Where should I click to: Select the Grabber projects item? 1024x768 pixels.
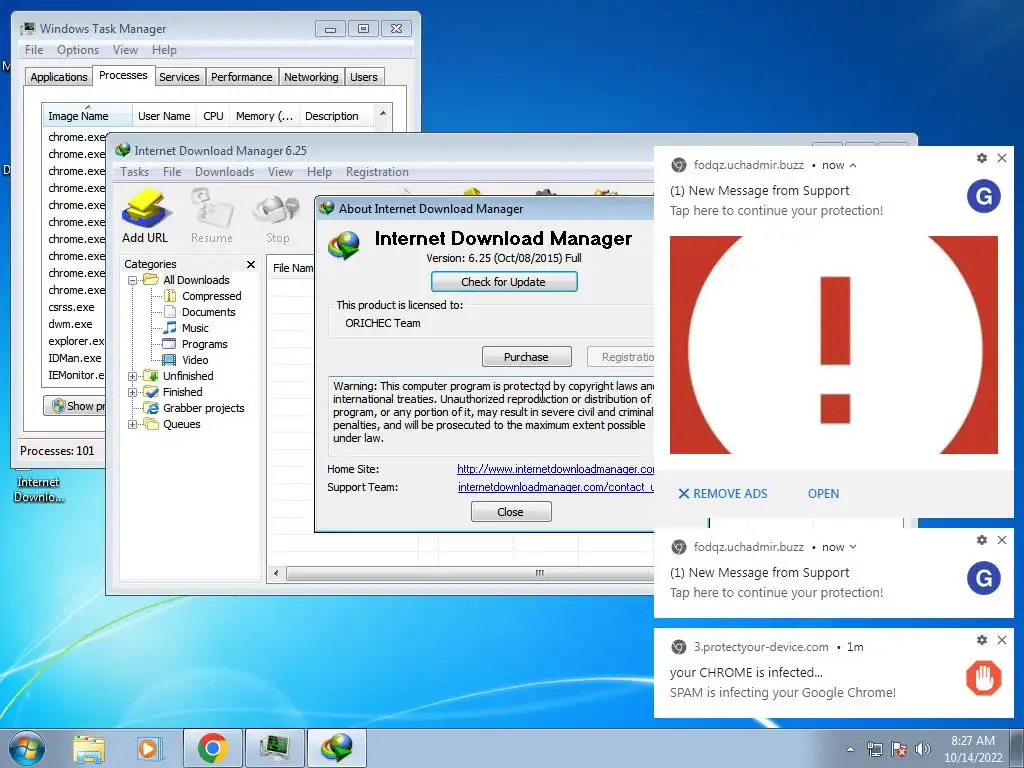click(x=203, y=408)
